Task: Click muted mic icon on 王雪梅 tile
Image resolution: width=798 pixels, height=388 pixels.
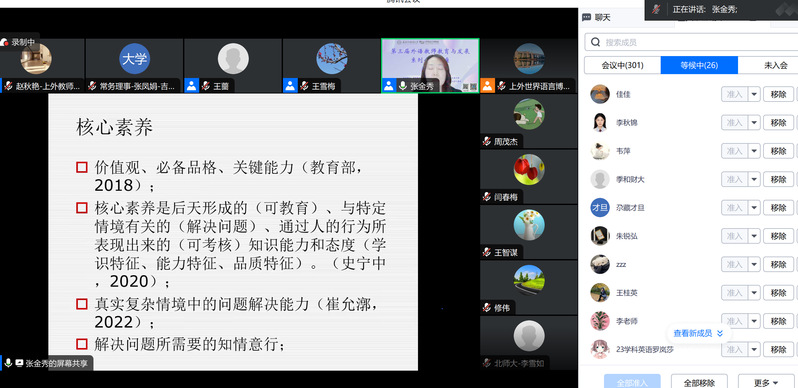Action: coord(304,86)
